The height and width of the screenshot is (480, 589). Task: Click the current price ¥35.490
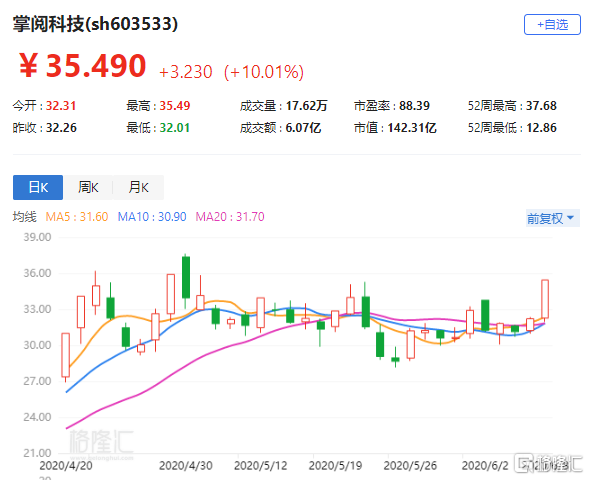[x=83, y=66]
